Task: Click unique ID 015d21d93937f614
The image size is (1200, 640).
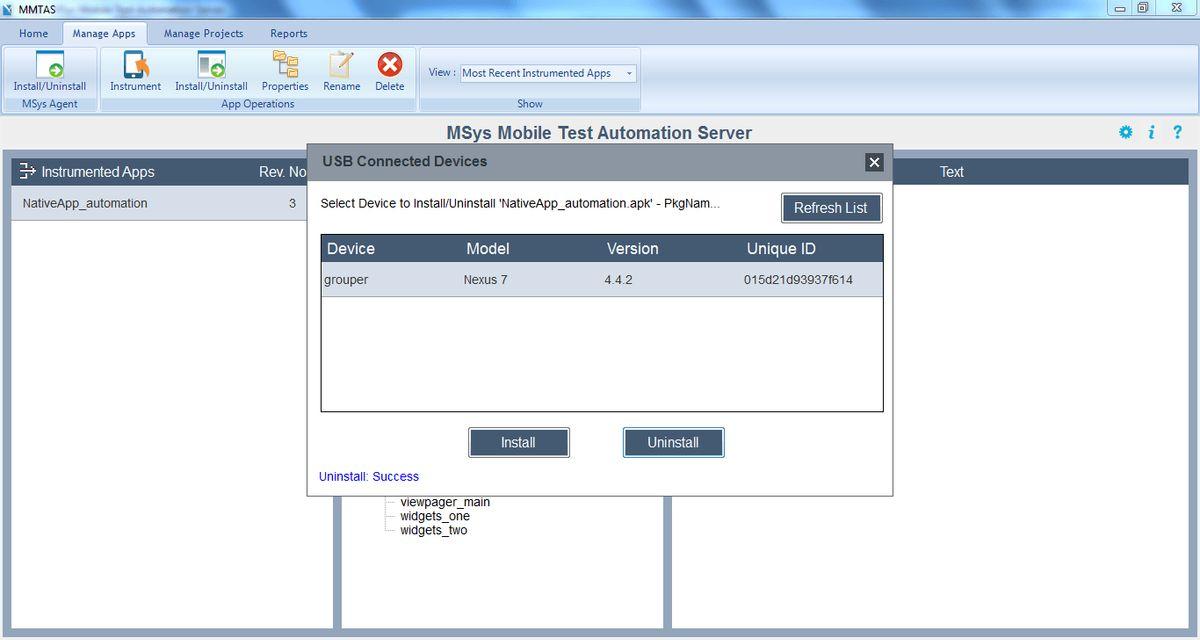Action: 798,280
